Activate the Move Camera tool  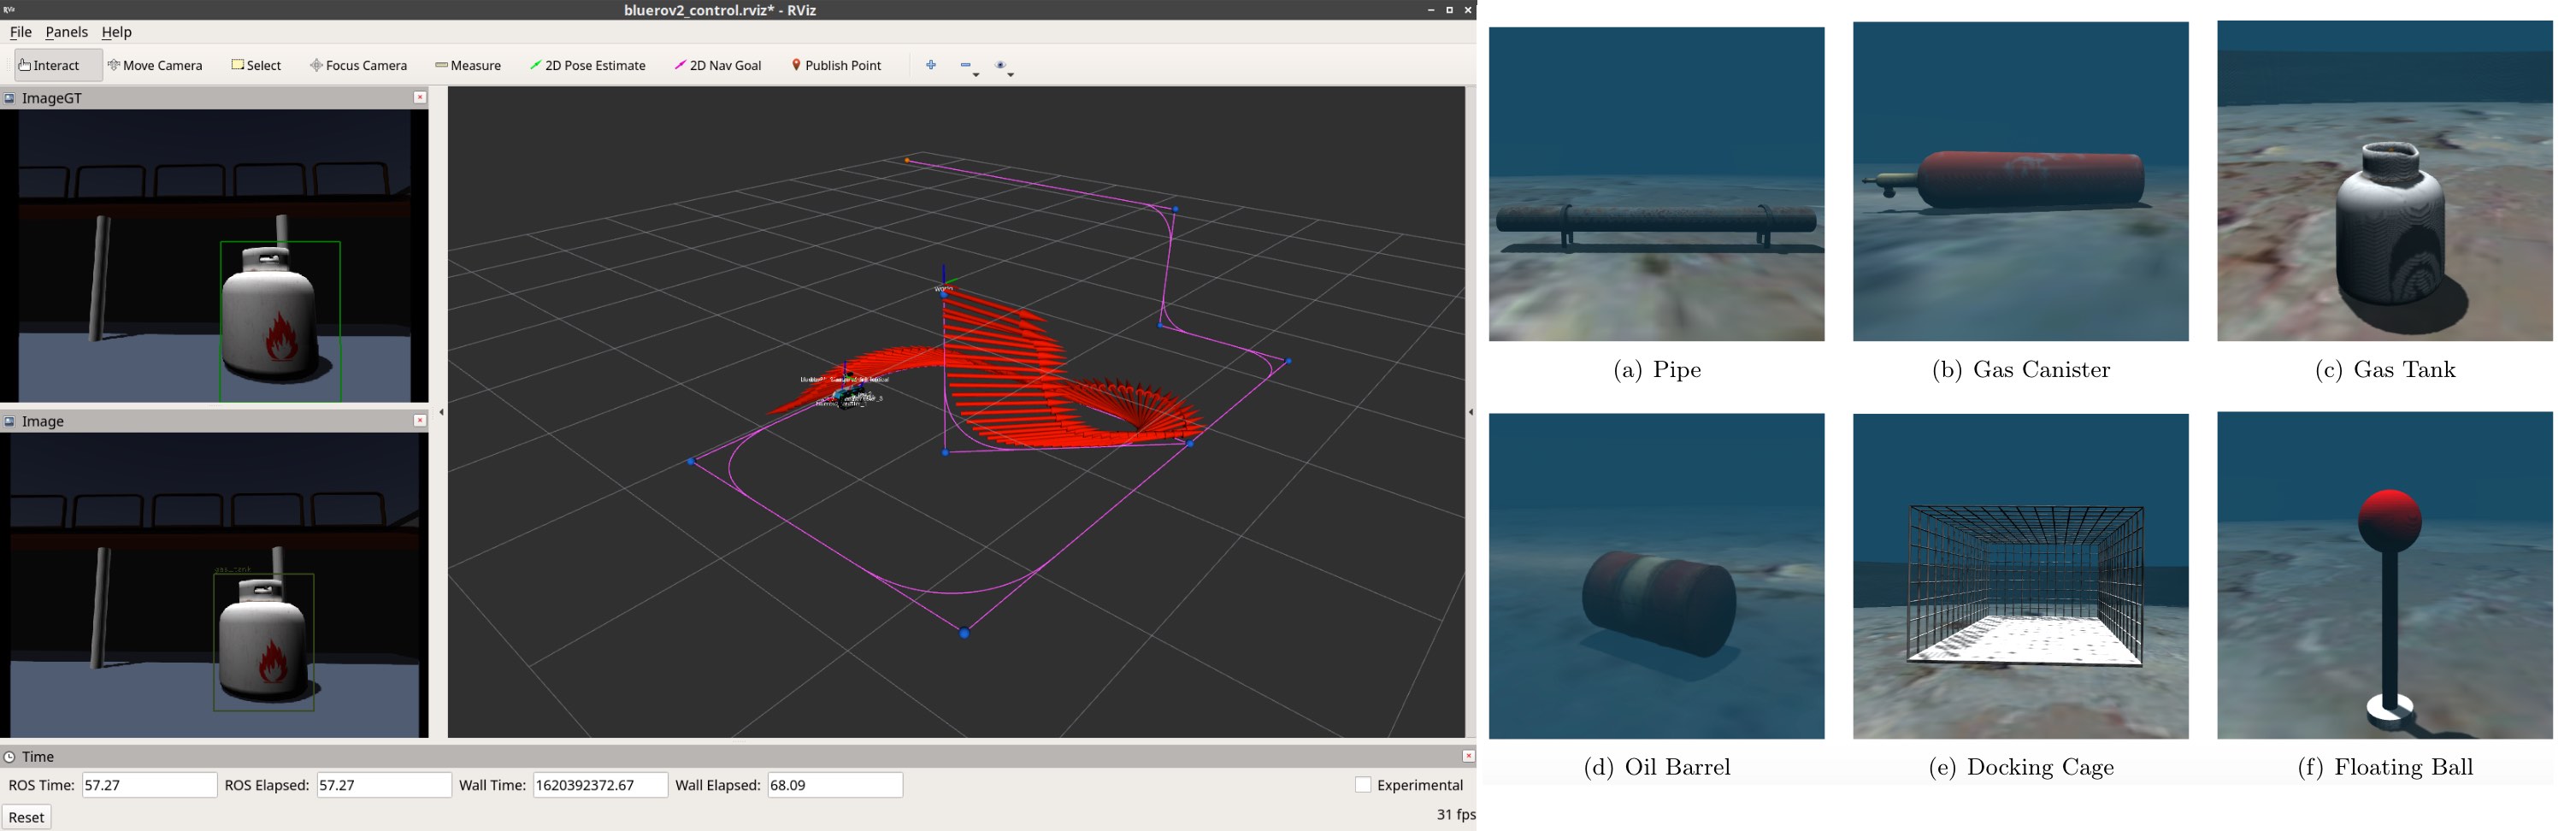pos(155,65)
